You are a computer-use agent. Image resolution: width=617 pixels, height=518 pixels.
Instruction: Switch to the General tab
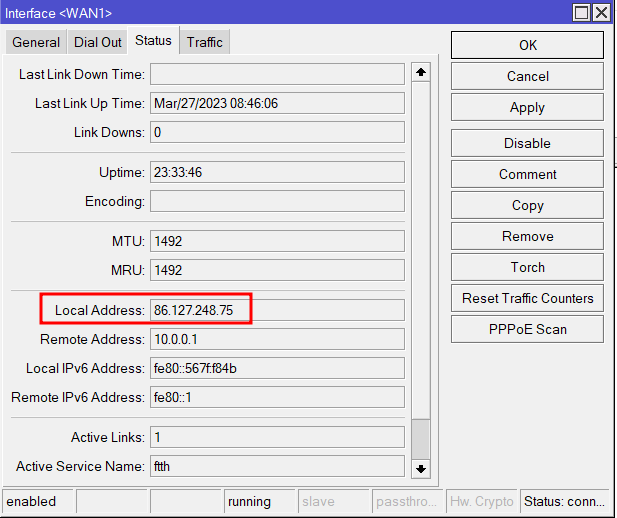pyautogui.click(x=36, y=42)
